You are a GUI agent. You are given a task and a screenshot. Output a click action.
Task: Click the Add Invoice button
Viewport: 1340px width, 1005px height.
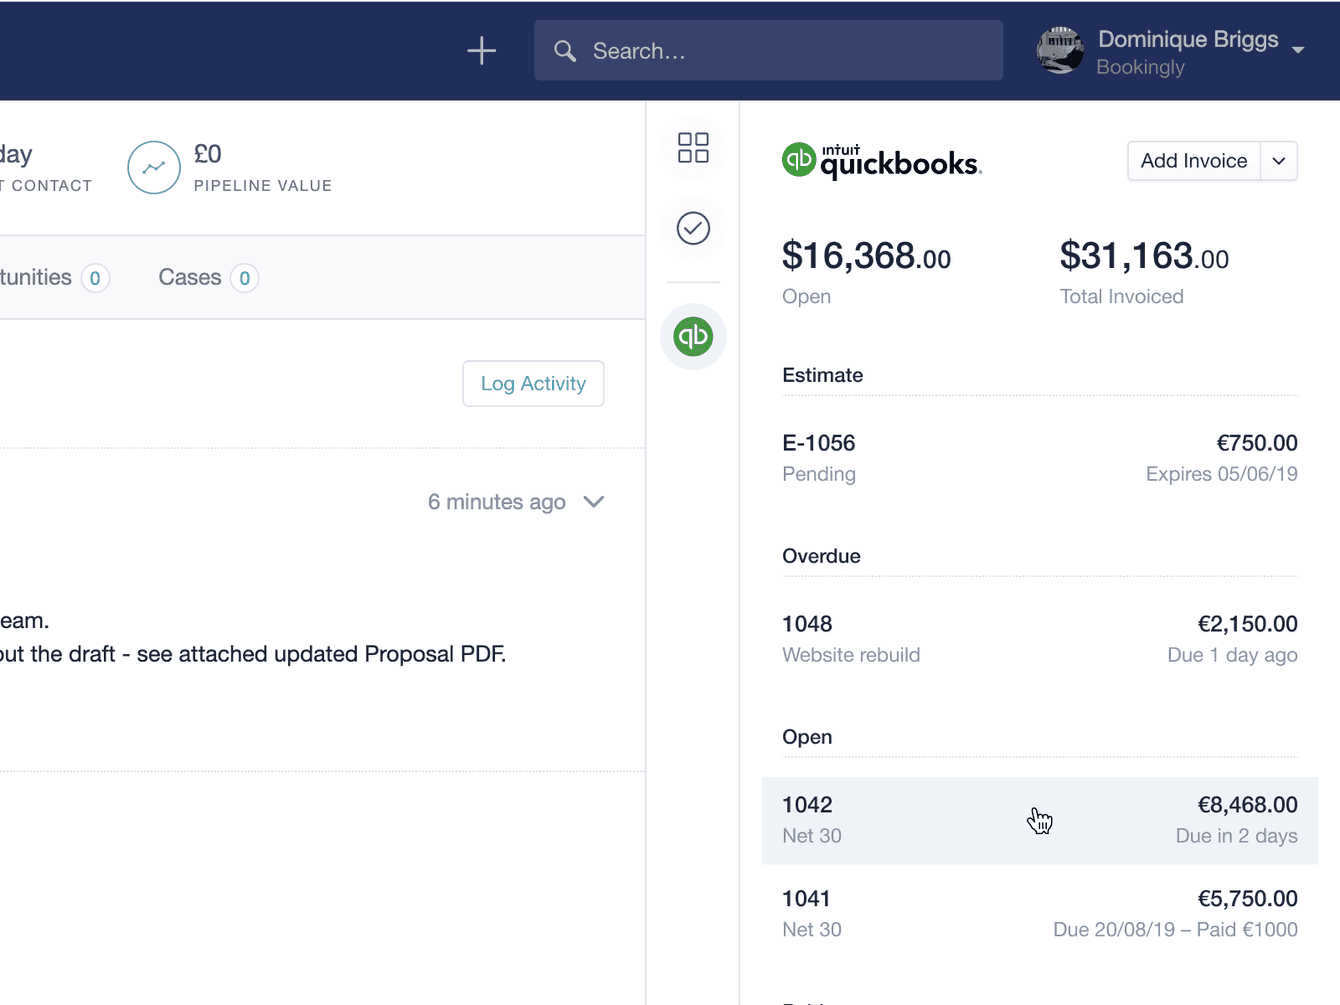[1194, 161]
